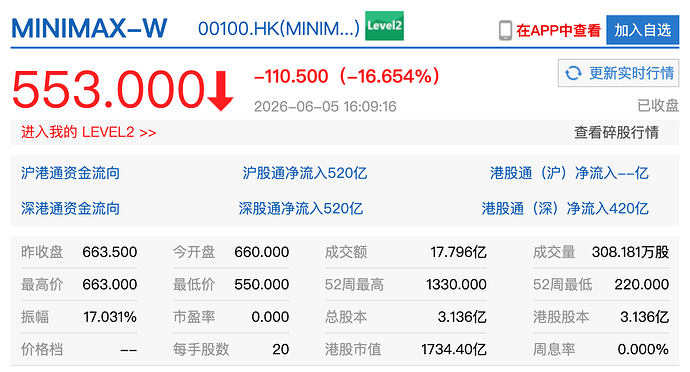
Task: Click the 价格档 value --
Action: pos(128,350)
